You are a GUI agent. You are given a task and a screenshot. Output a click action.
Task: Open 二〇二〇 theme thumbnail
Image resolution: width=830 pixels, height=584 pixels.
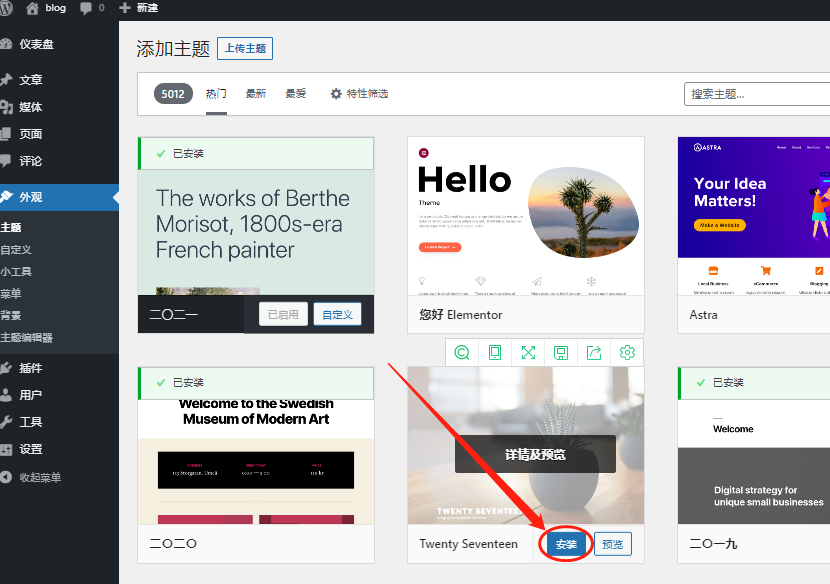(x=256, y=462)
